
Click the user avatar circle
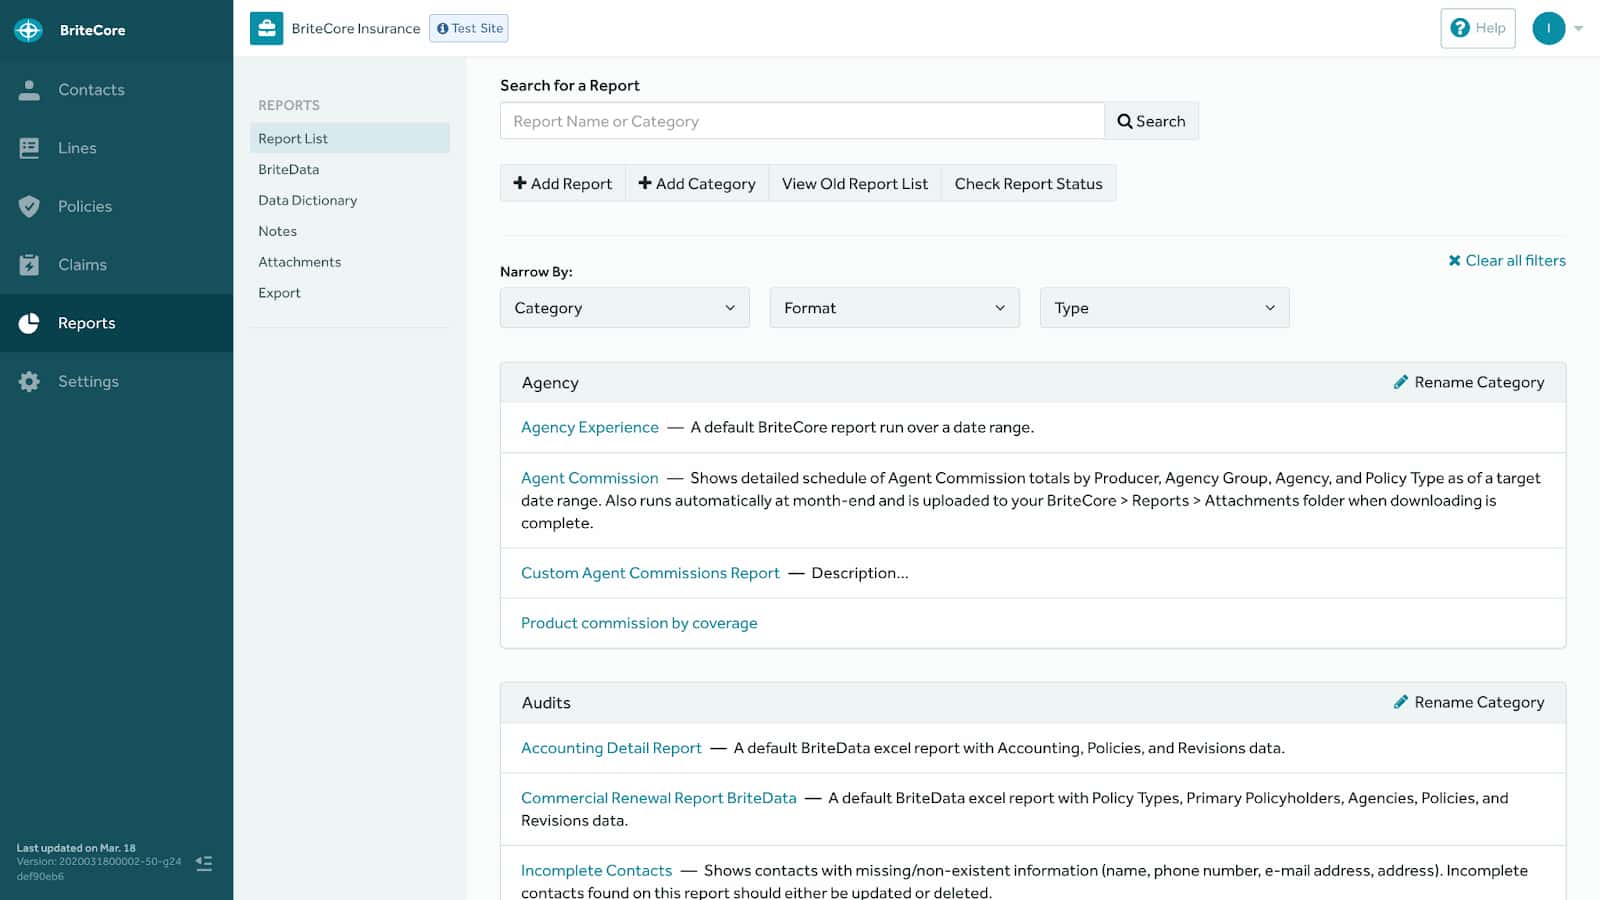tap(1549, 28)
